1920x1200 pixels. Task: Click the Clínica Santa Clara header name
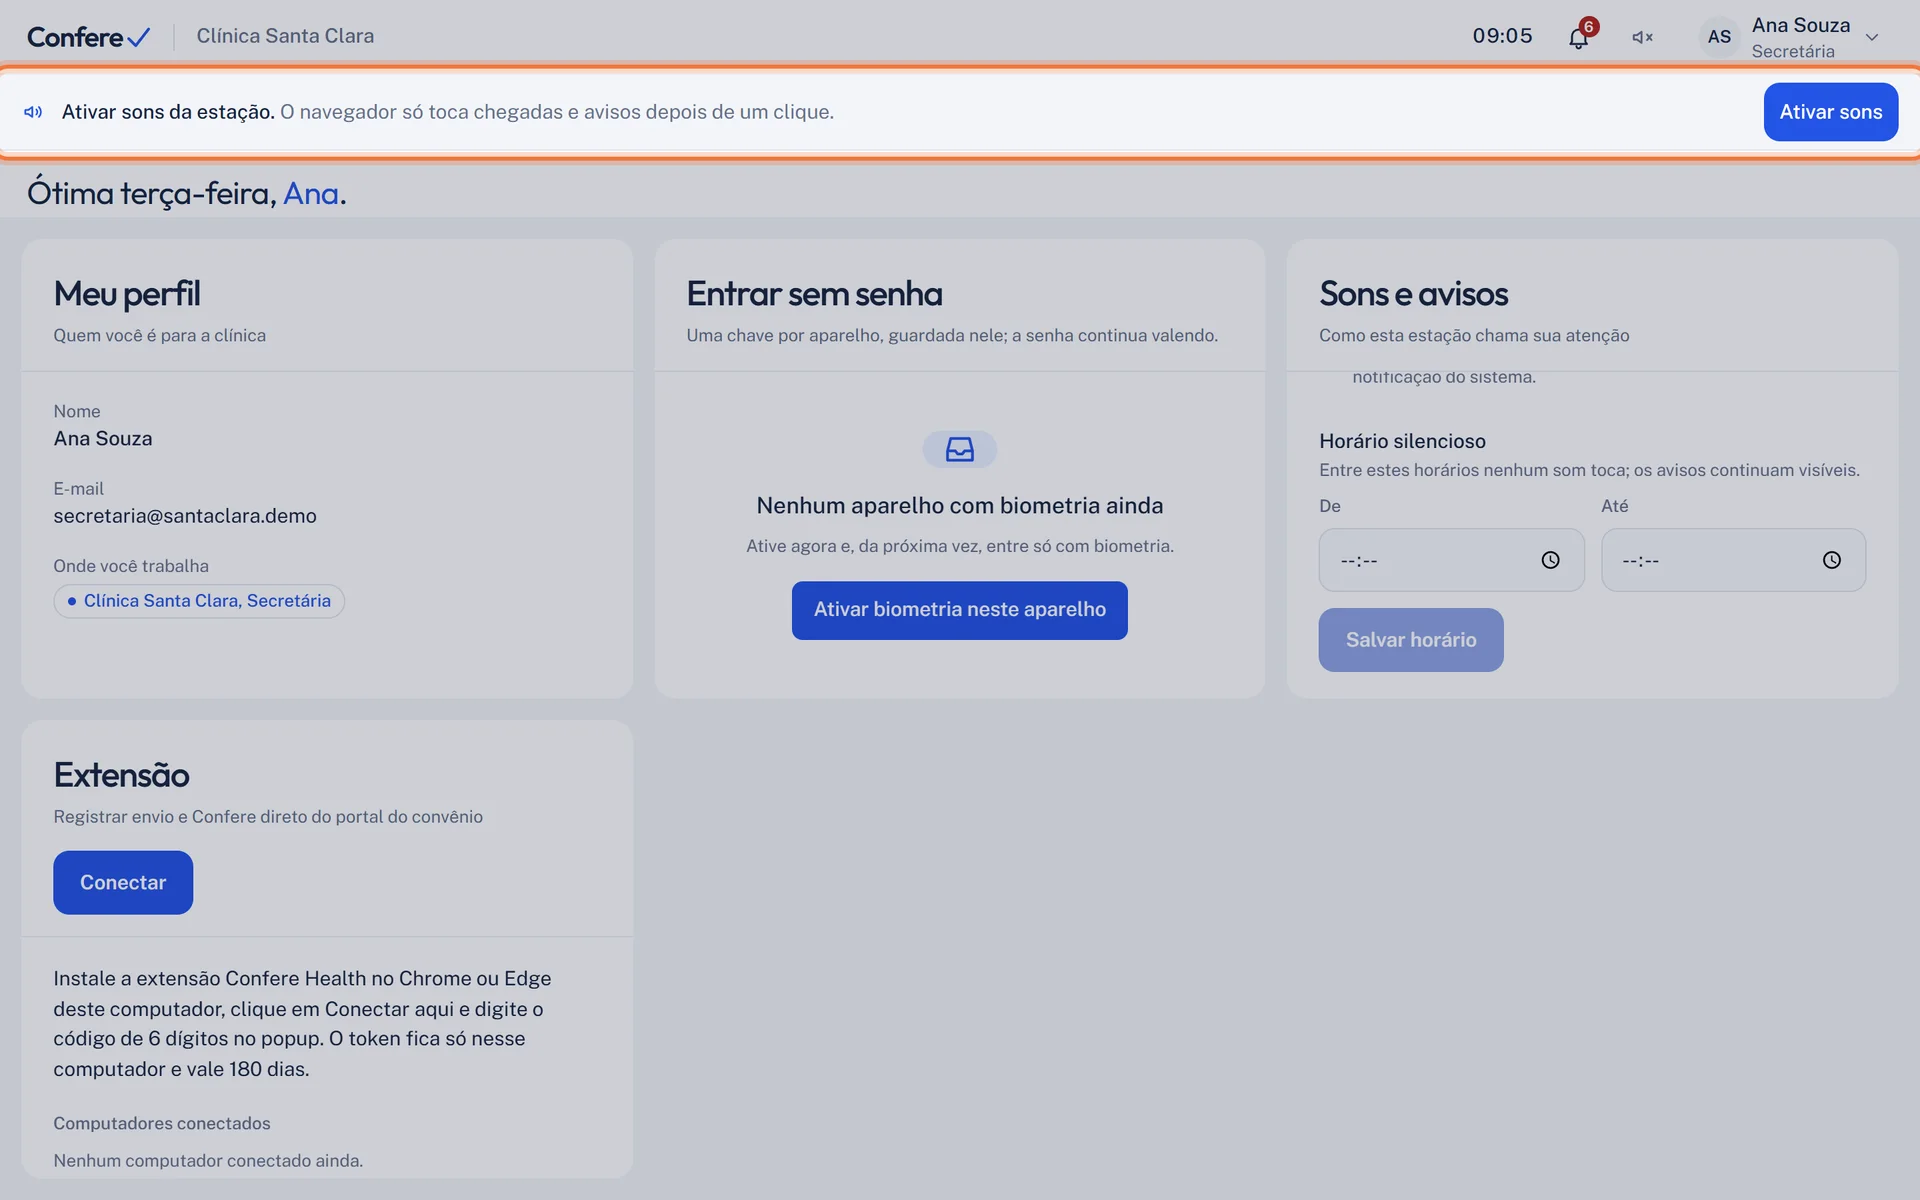pos(285,36)
